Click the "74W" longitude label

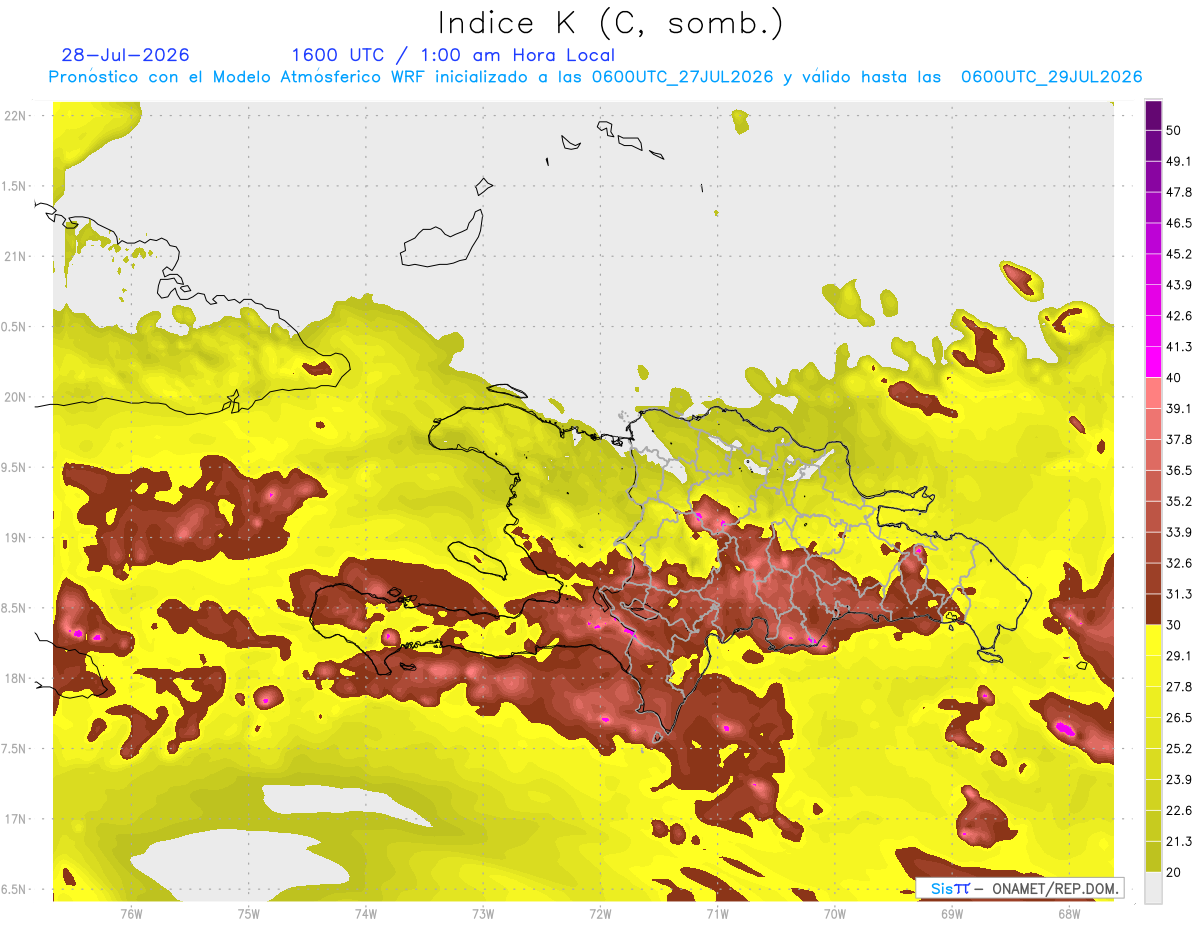tap(365, 913)
